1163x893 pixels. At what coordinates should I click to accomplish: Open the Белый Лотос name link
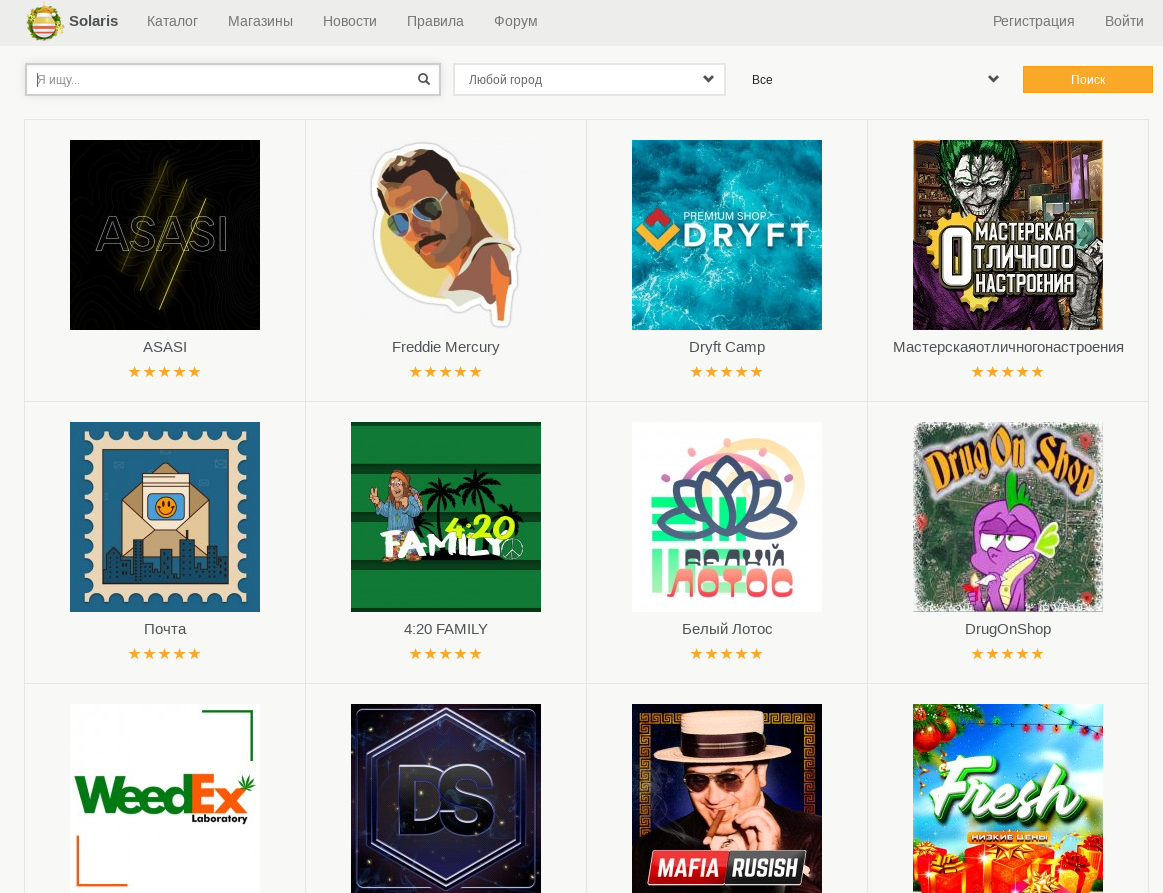[x=727, y=629]
